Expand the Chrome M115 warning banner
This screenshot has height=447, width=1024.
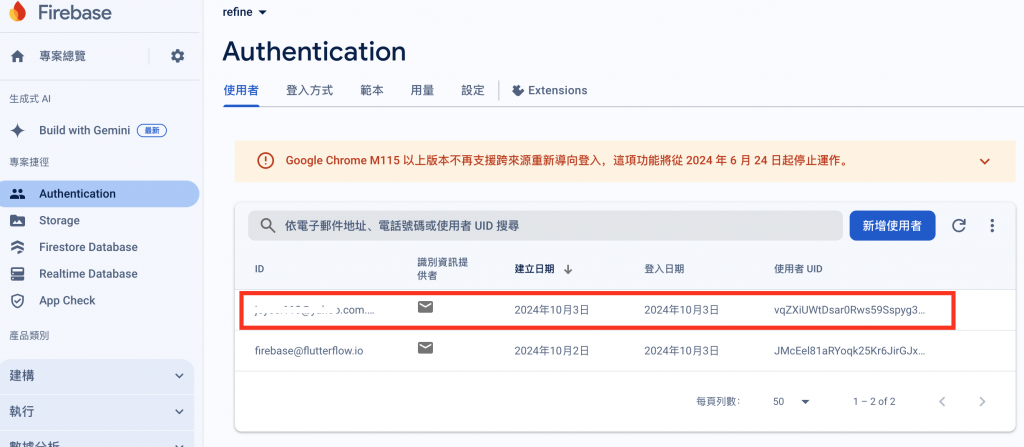985,161
